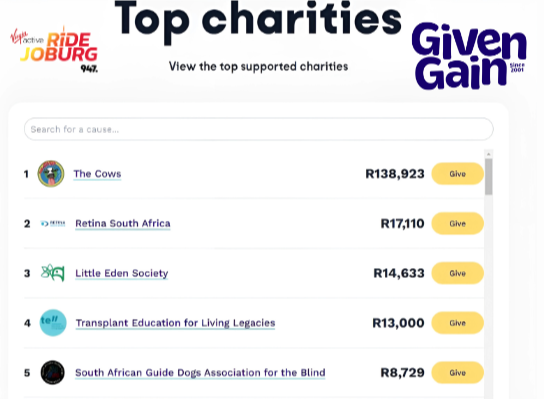Open Transplant Education for Living Legacies link
544x399 pixels.
tap(176, 323)
